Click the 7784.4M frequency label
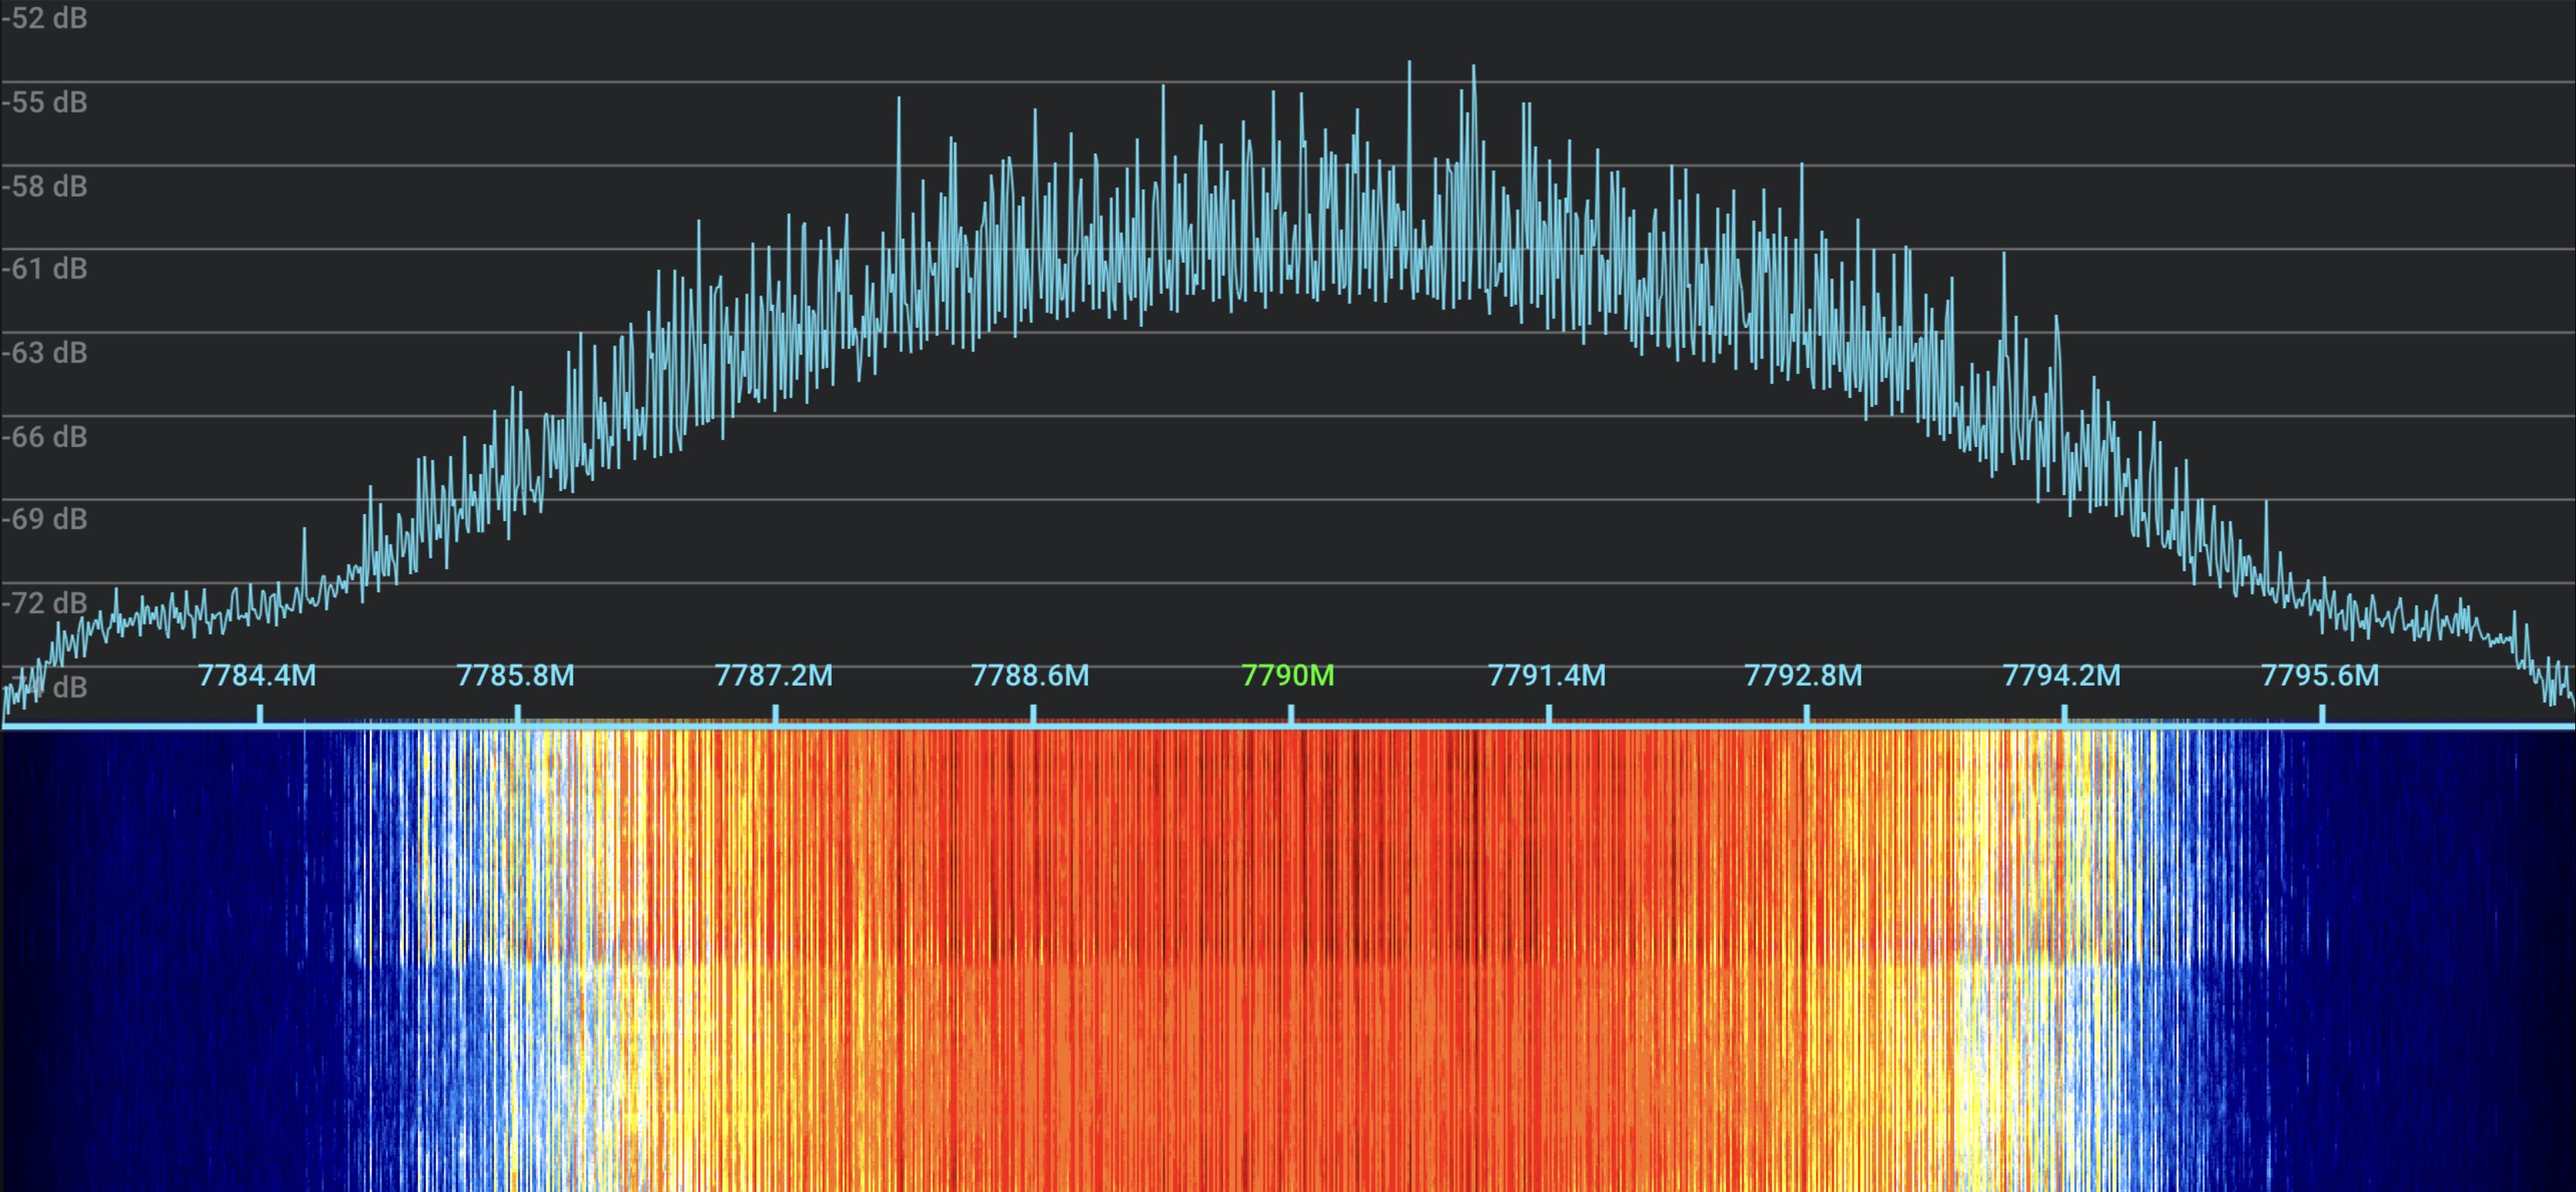 click(257, 676)
